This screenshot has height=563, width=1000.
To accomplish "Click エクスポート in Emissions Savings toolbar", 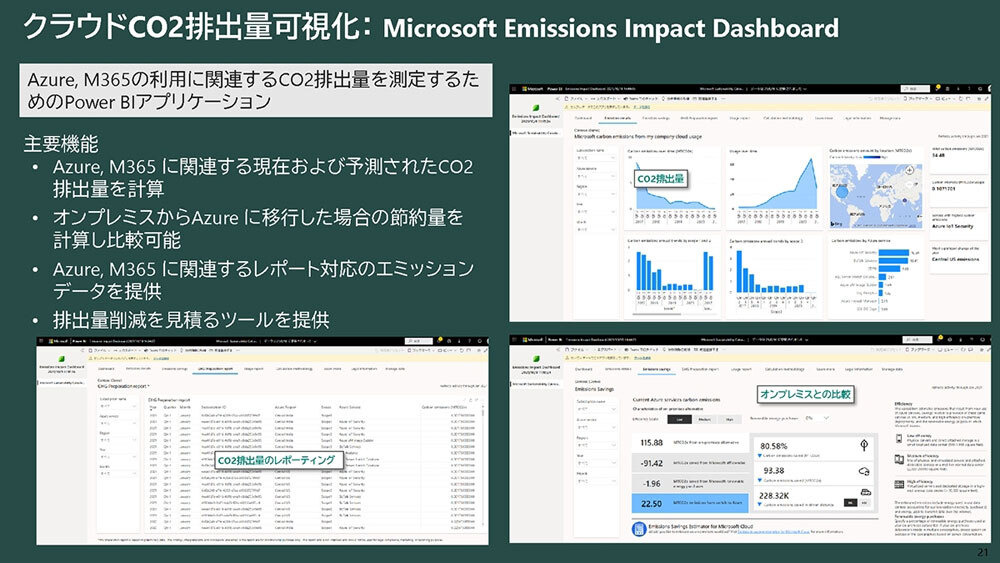I will [x=604, y=350].
